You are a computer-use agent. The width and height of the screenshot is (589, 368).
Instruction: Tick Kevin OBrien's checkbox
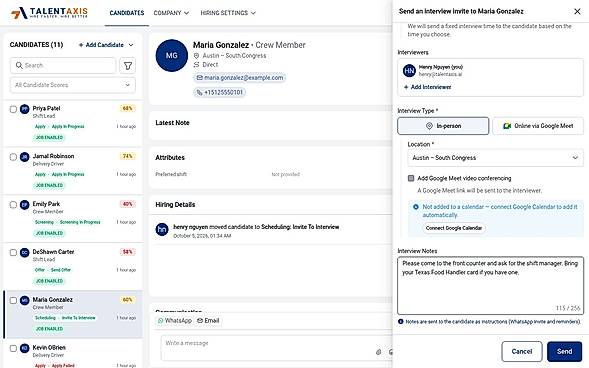point(13,348)
